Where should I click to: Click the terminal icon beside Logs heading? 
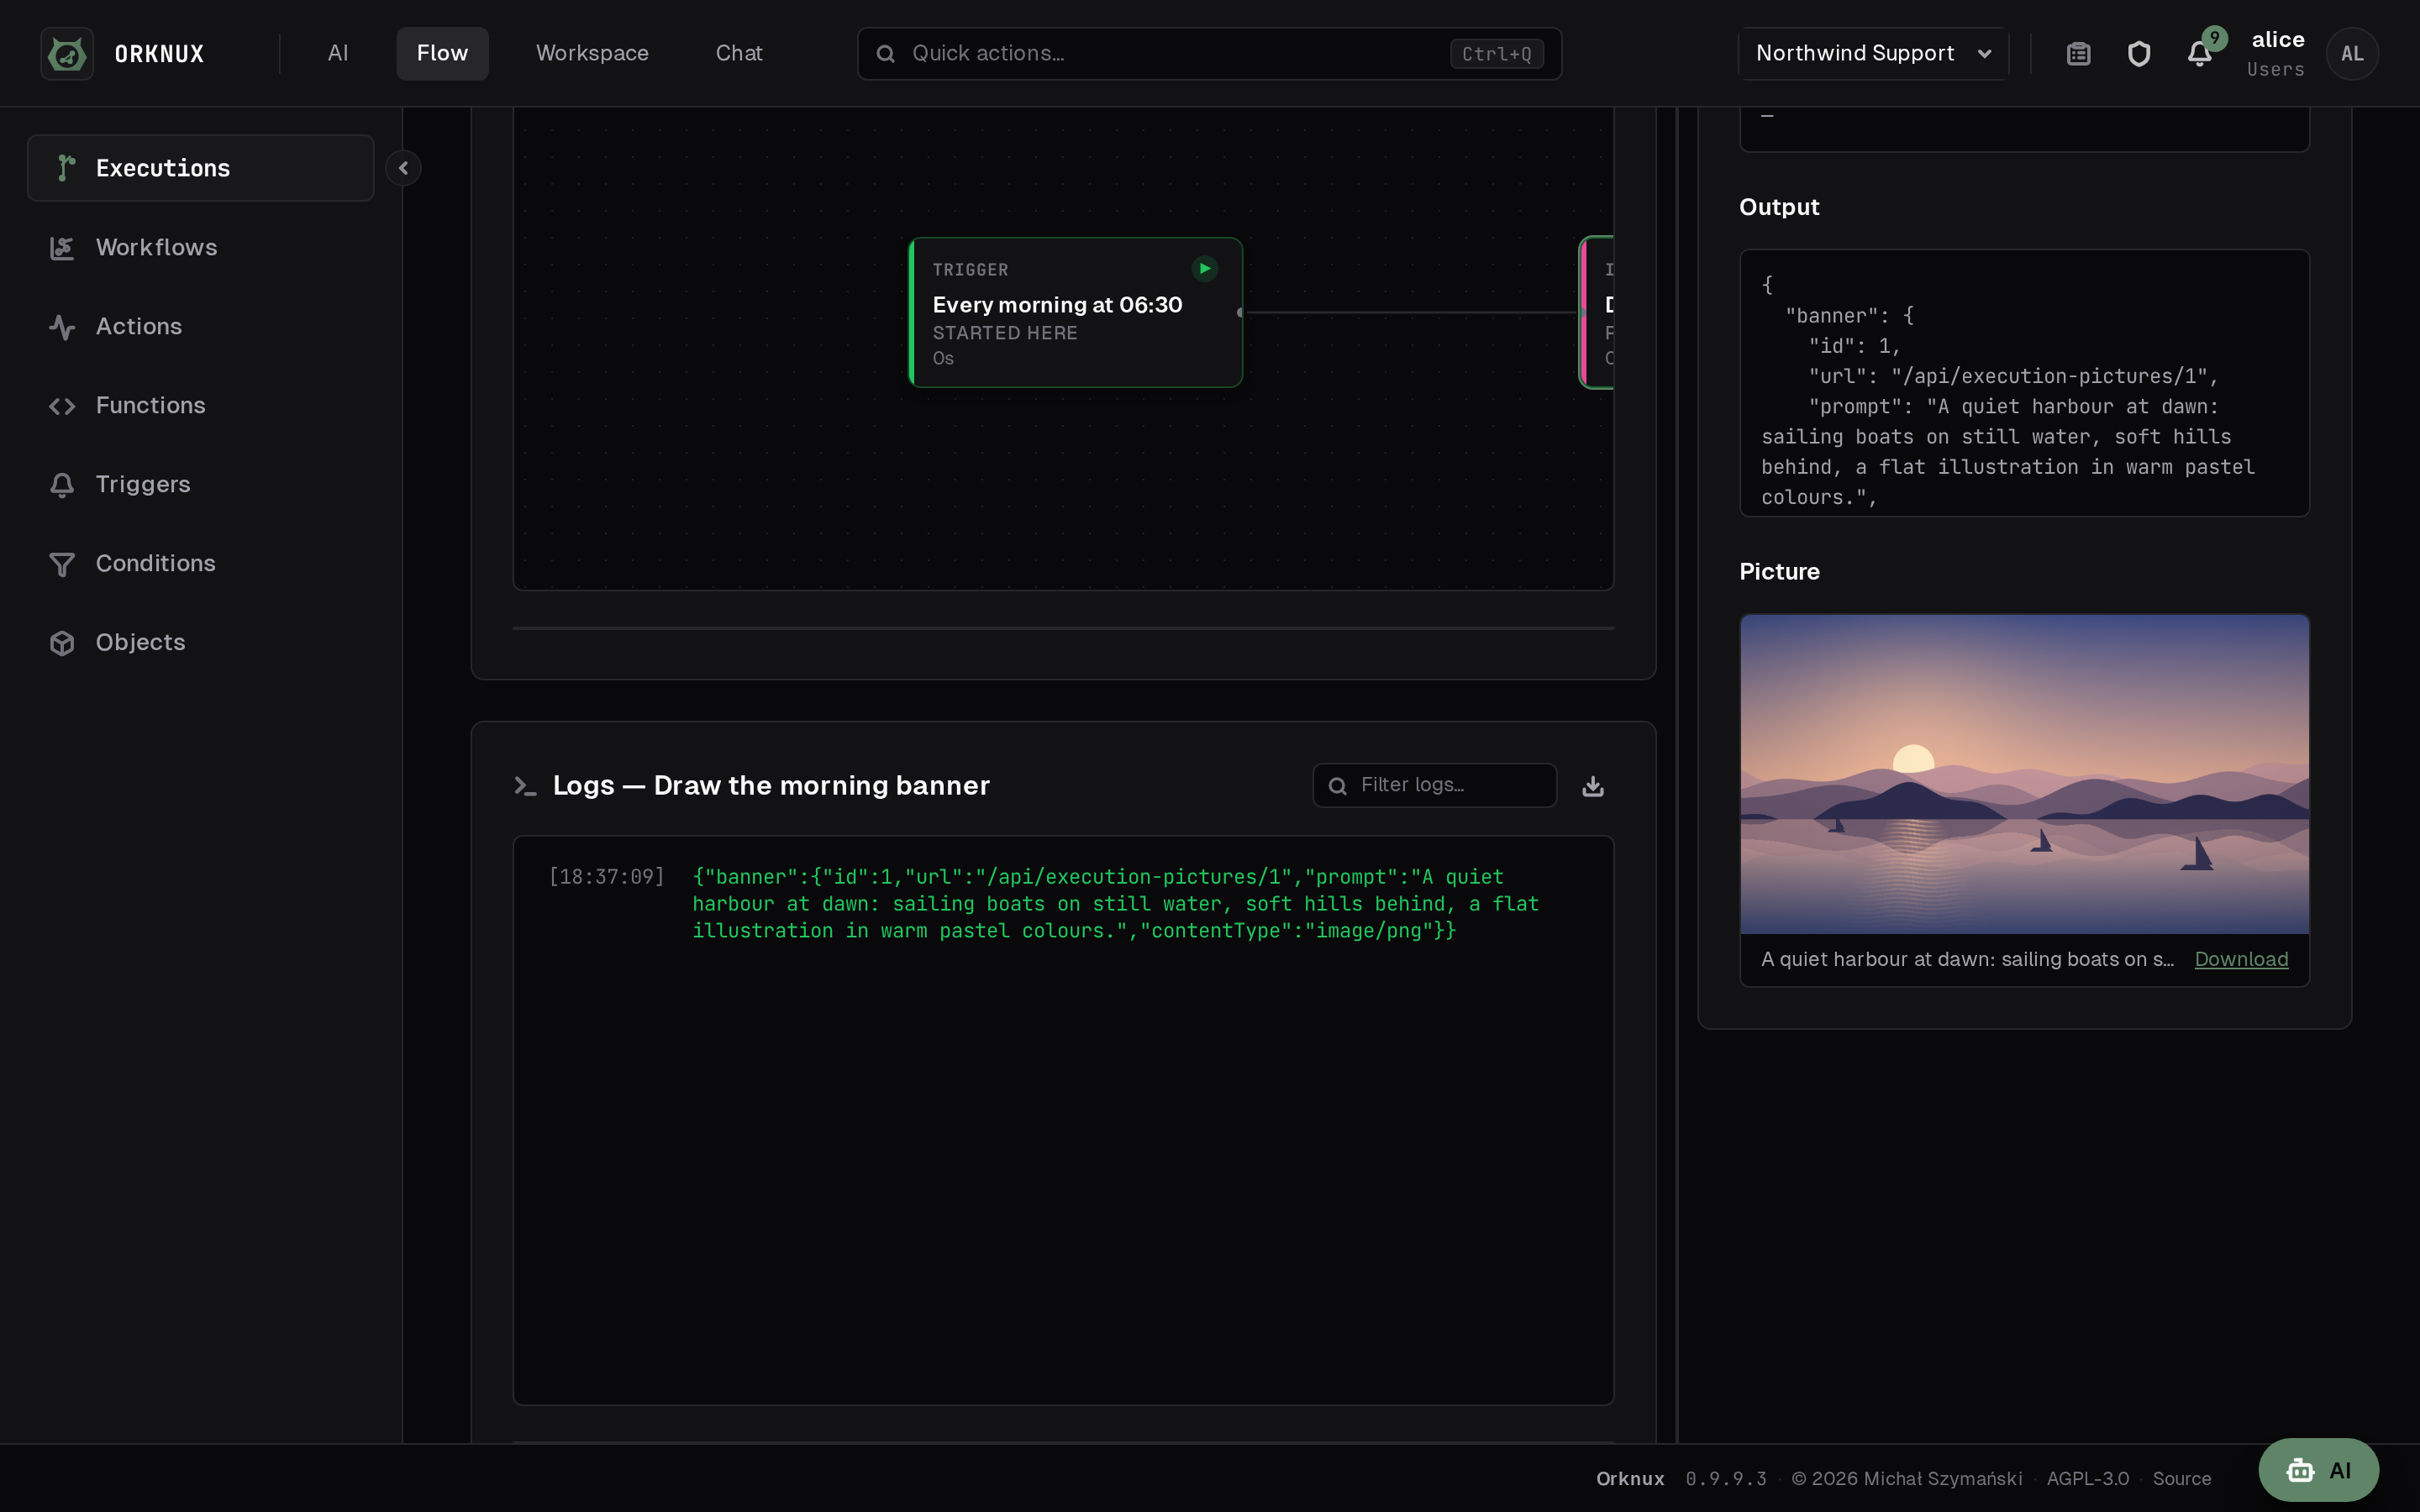tap(525, 786)
